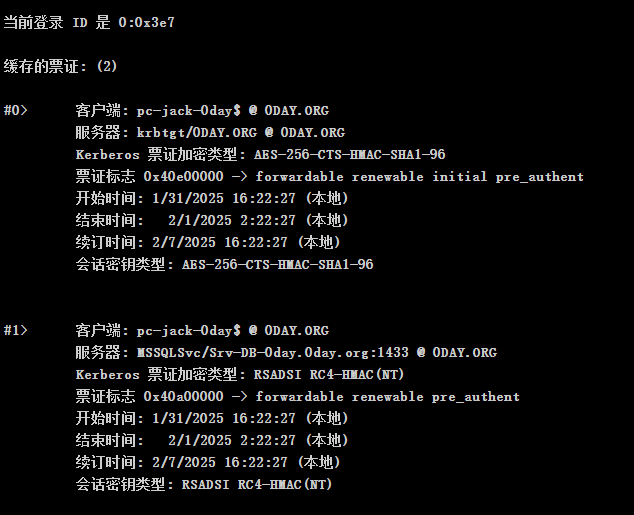Click the word initial in ticket #0 flags
The height and width of the screenshot is (515, 634).
(x=459, y=177)
